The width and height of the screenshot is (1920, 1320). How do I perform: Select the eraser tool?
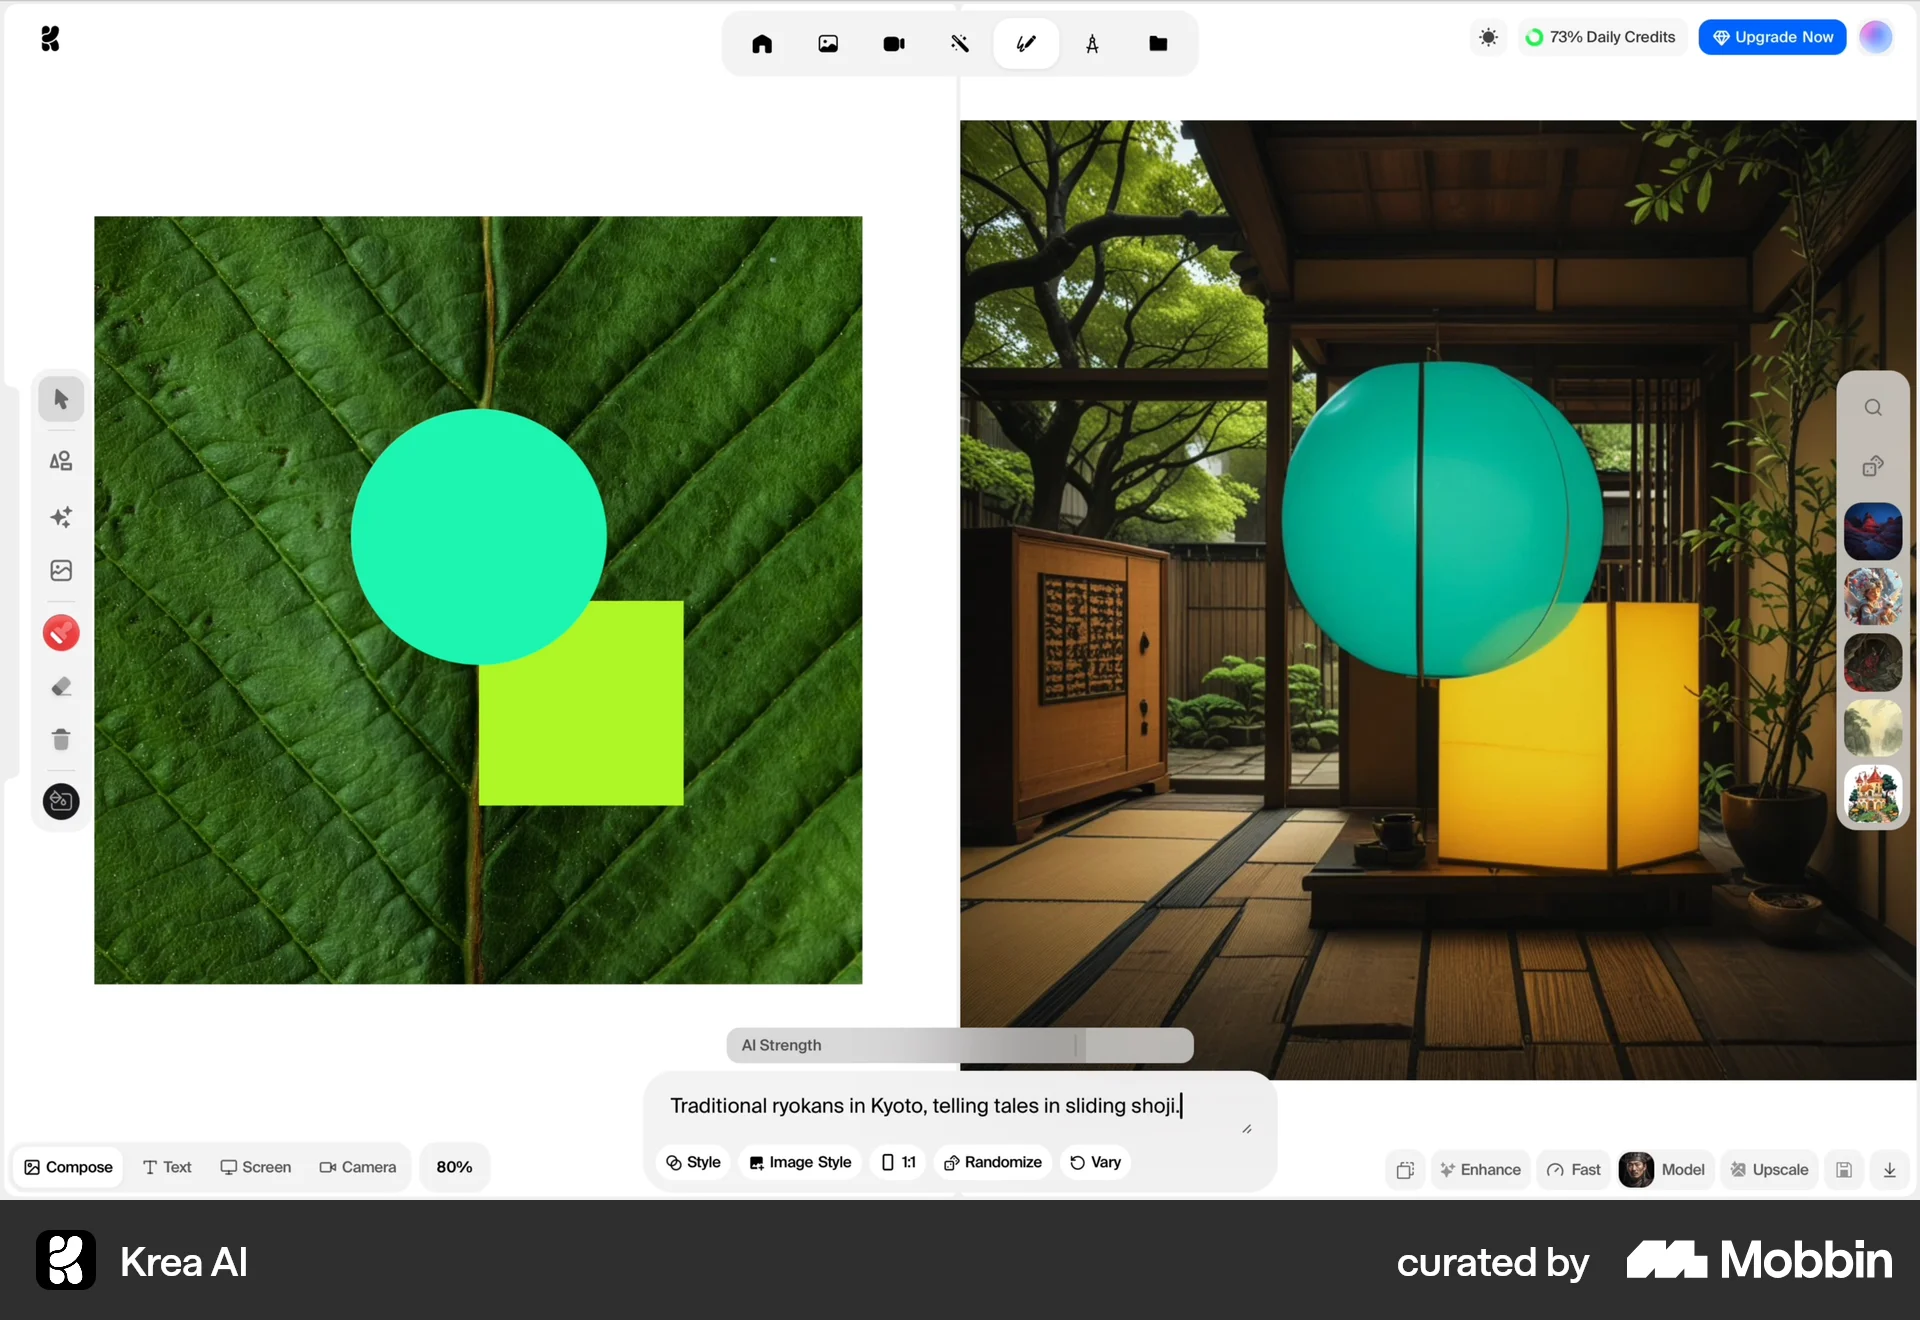[61, 687]
